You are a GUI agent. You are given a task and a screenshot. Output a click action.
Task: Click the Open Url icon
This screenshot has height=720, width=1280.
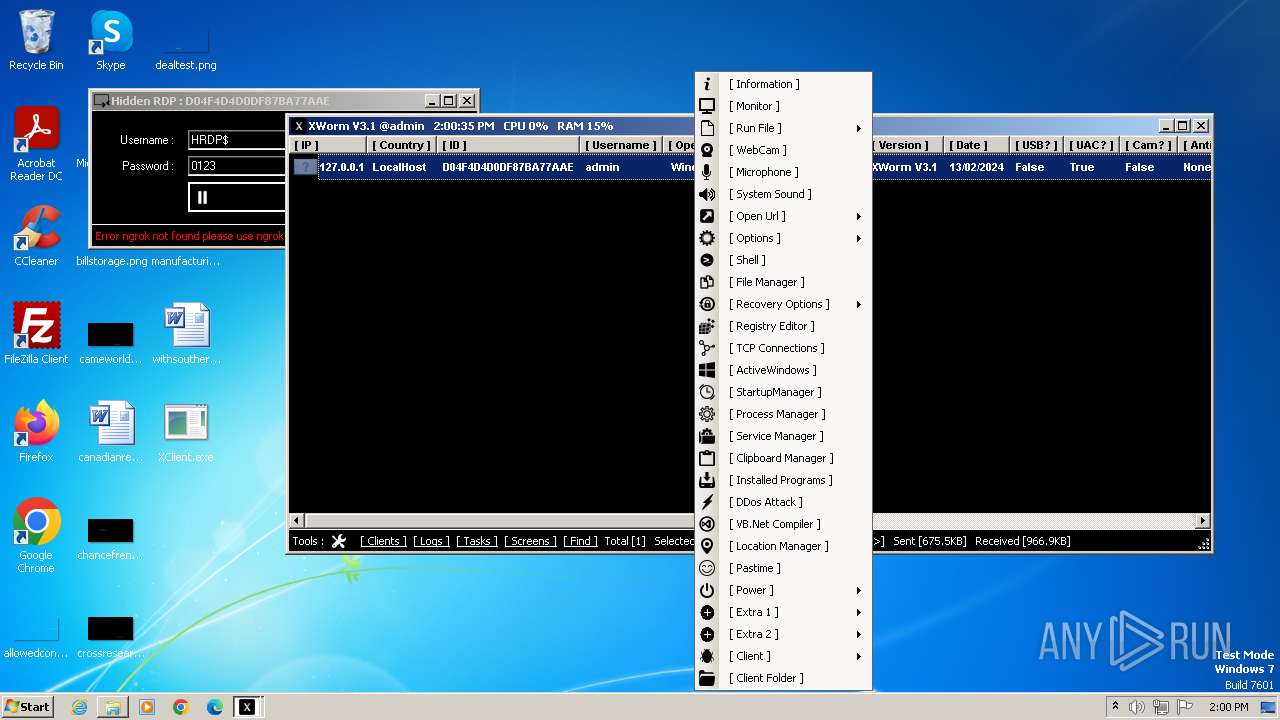click(x=707, y=216)
